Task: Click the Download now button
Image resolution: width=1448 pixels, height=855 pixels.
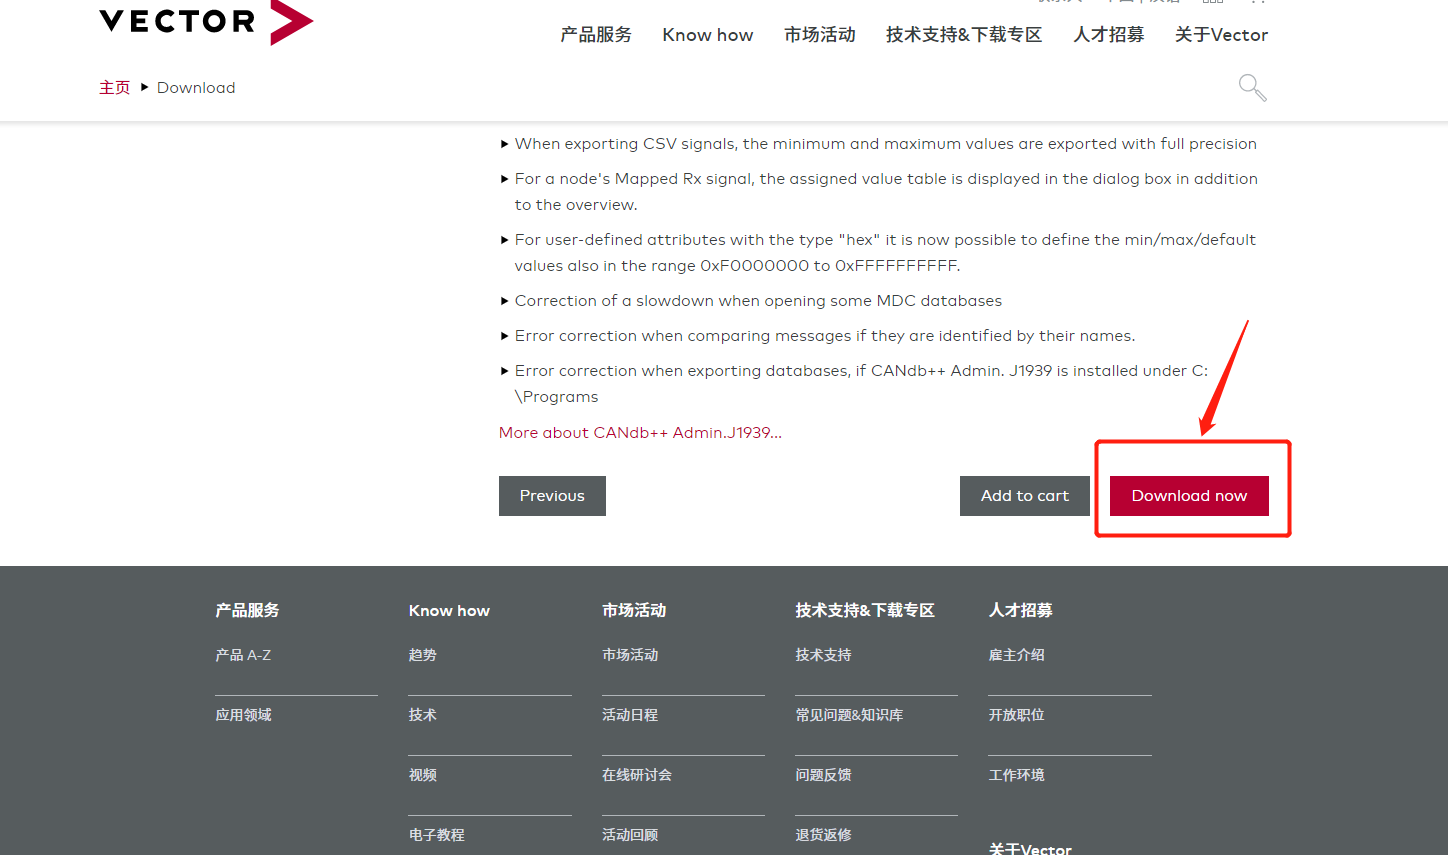Action: 1189,495
